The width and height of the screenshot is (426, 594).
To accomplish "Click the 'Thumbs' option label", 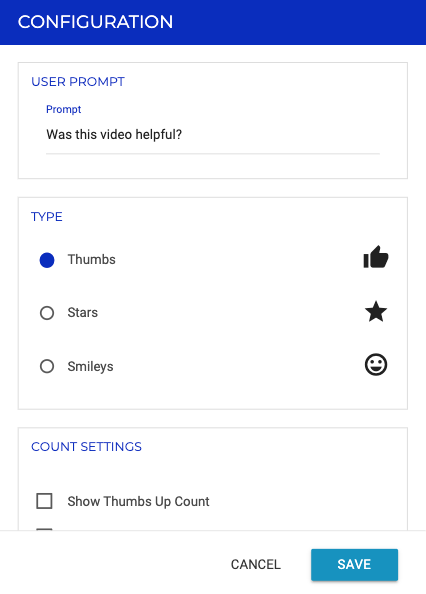I will 92,259.
